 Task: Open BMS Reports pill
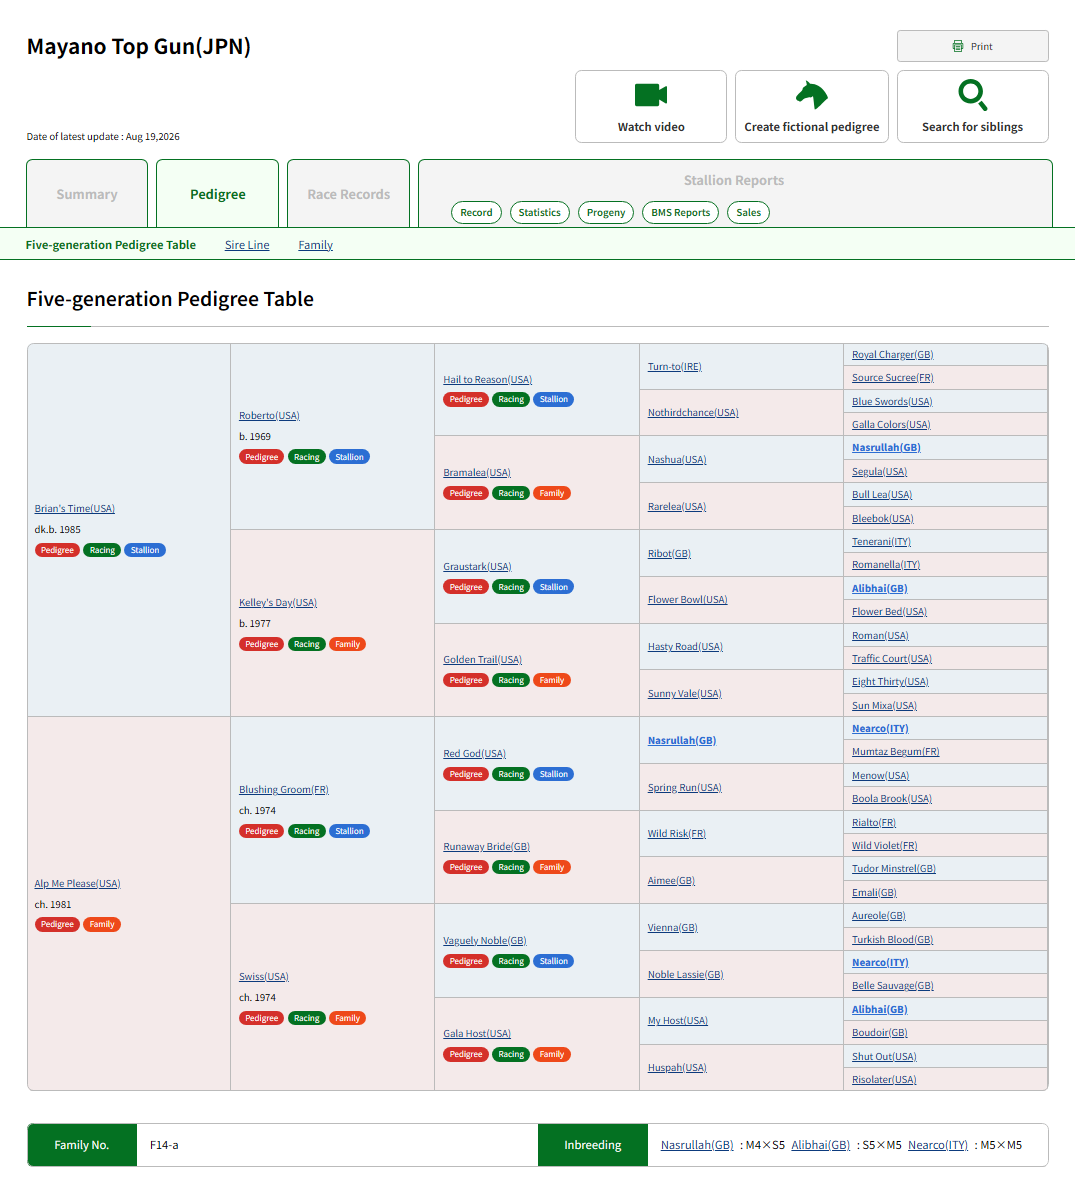pyautogui.click(x=680, y=213)
